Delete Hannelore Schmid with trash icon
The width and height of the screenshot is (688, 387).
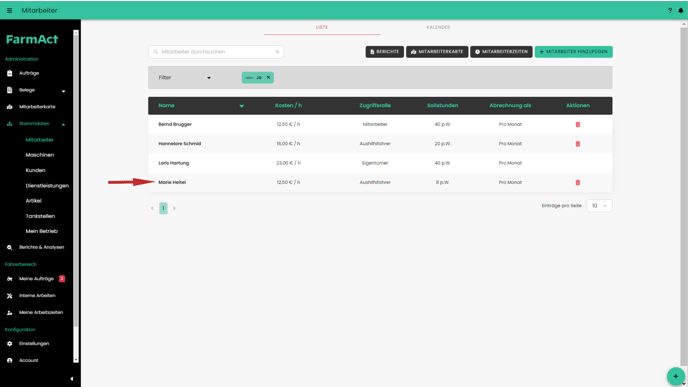click(x=577, y=144)
